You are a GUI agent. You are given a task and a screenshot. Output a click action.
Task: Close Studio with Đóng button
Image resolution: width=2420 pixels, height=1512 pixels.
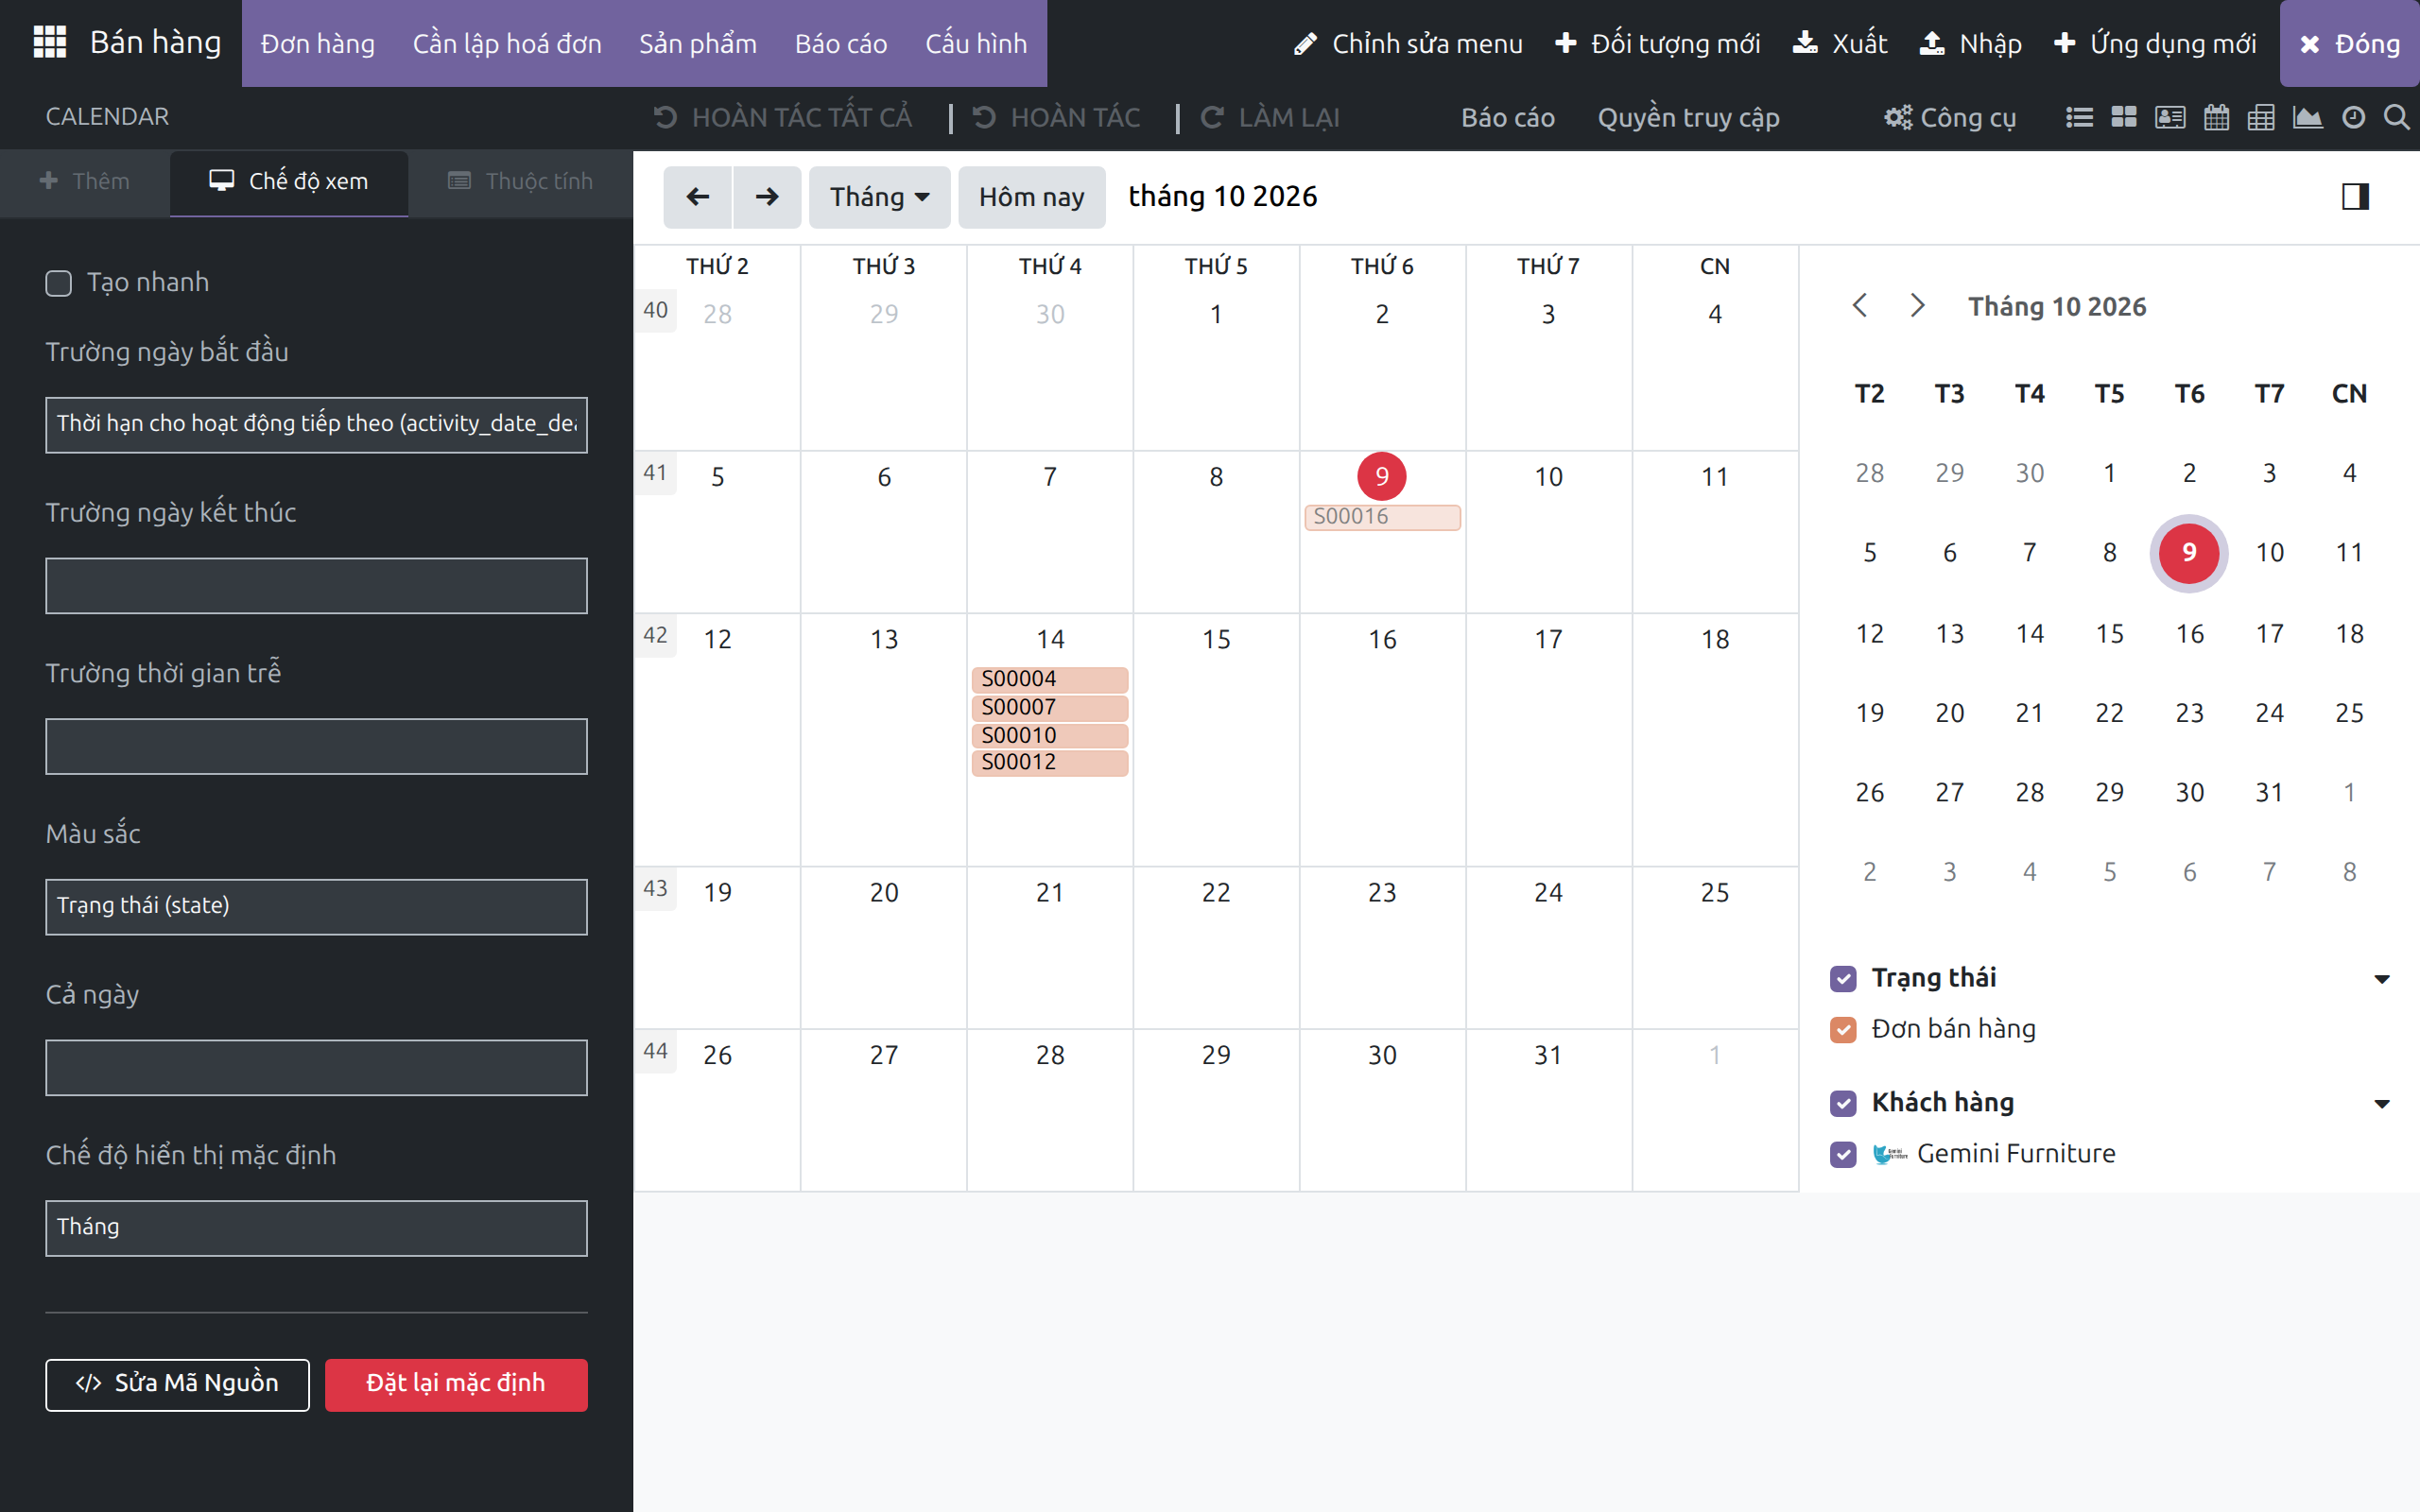click(x=2349, y=43)
